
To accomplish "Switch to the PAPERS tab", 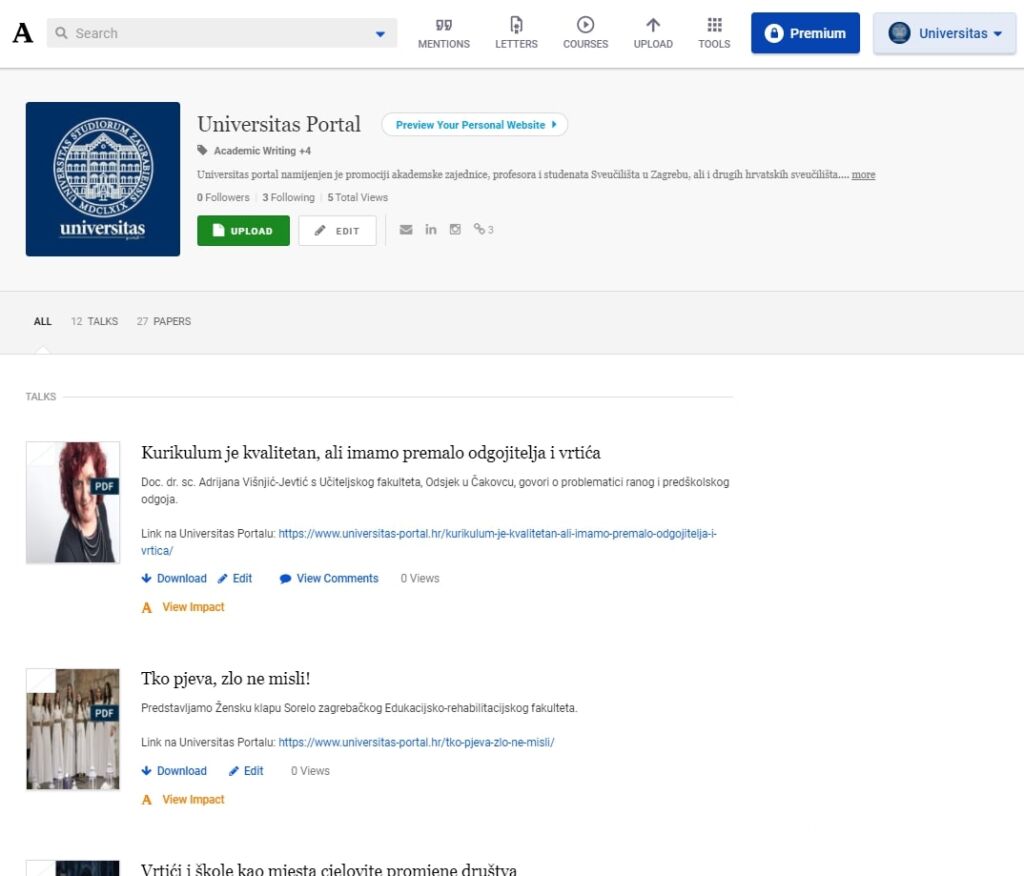I will 164,321.
